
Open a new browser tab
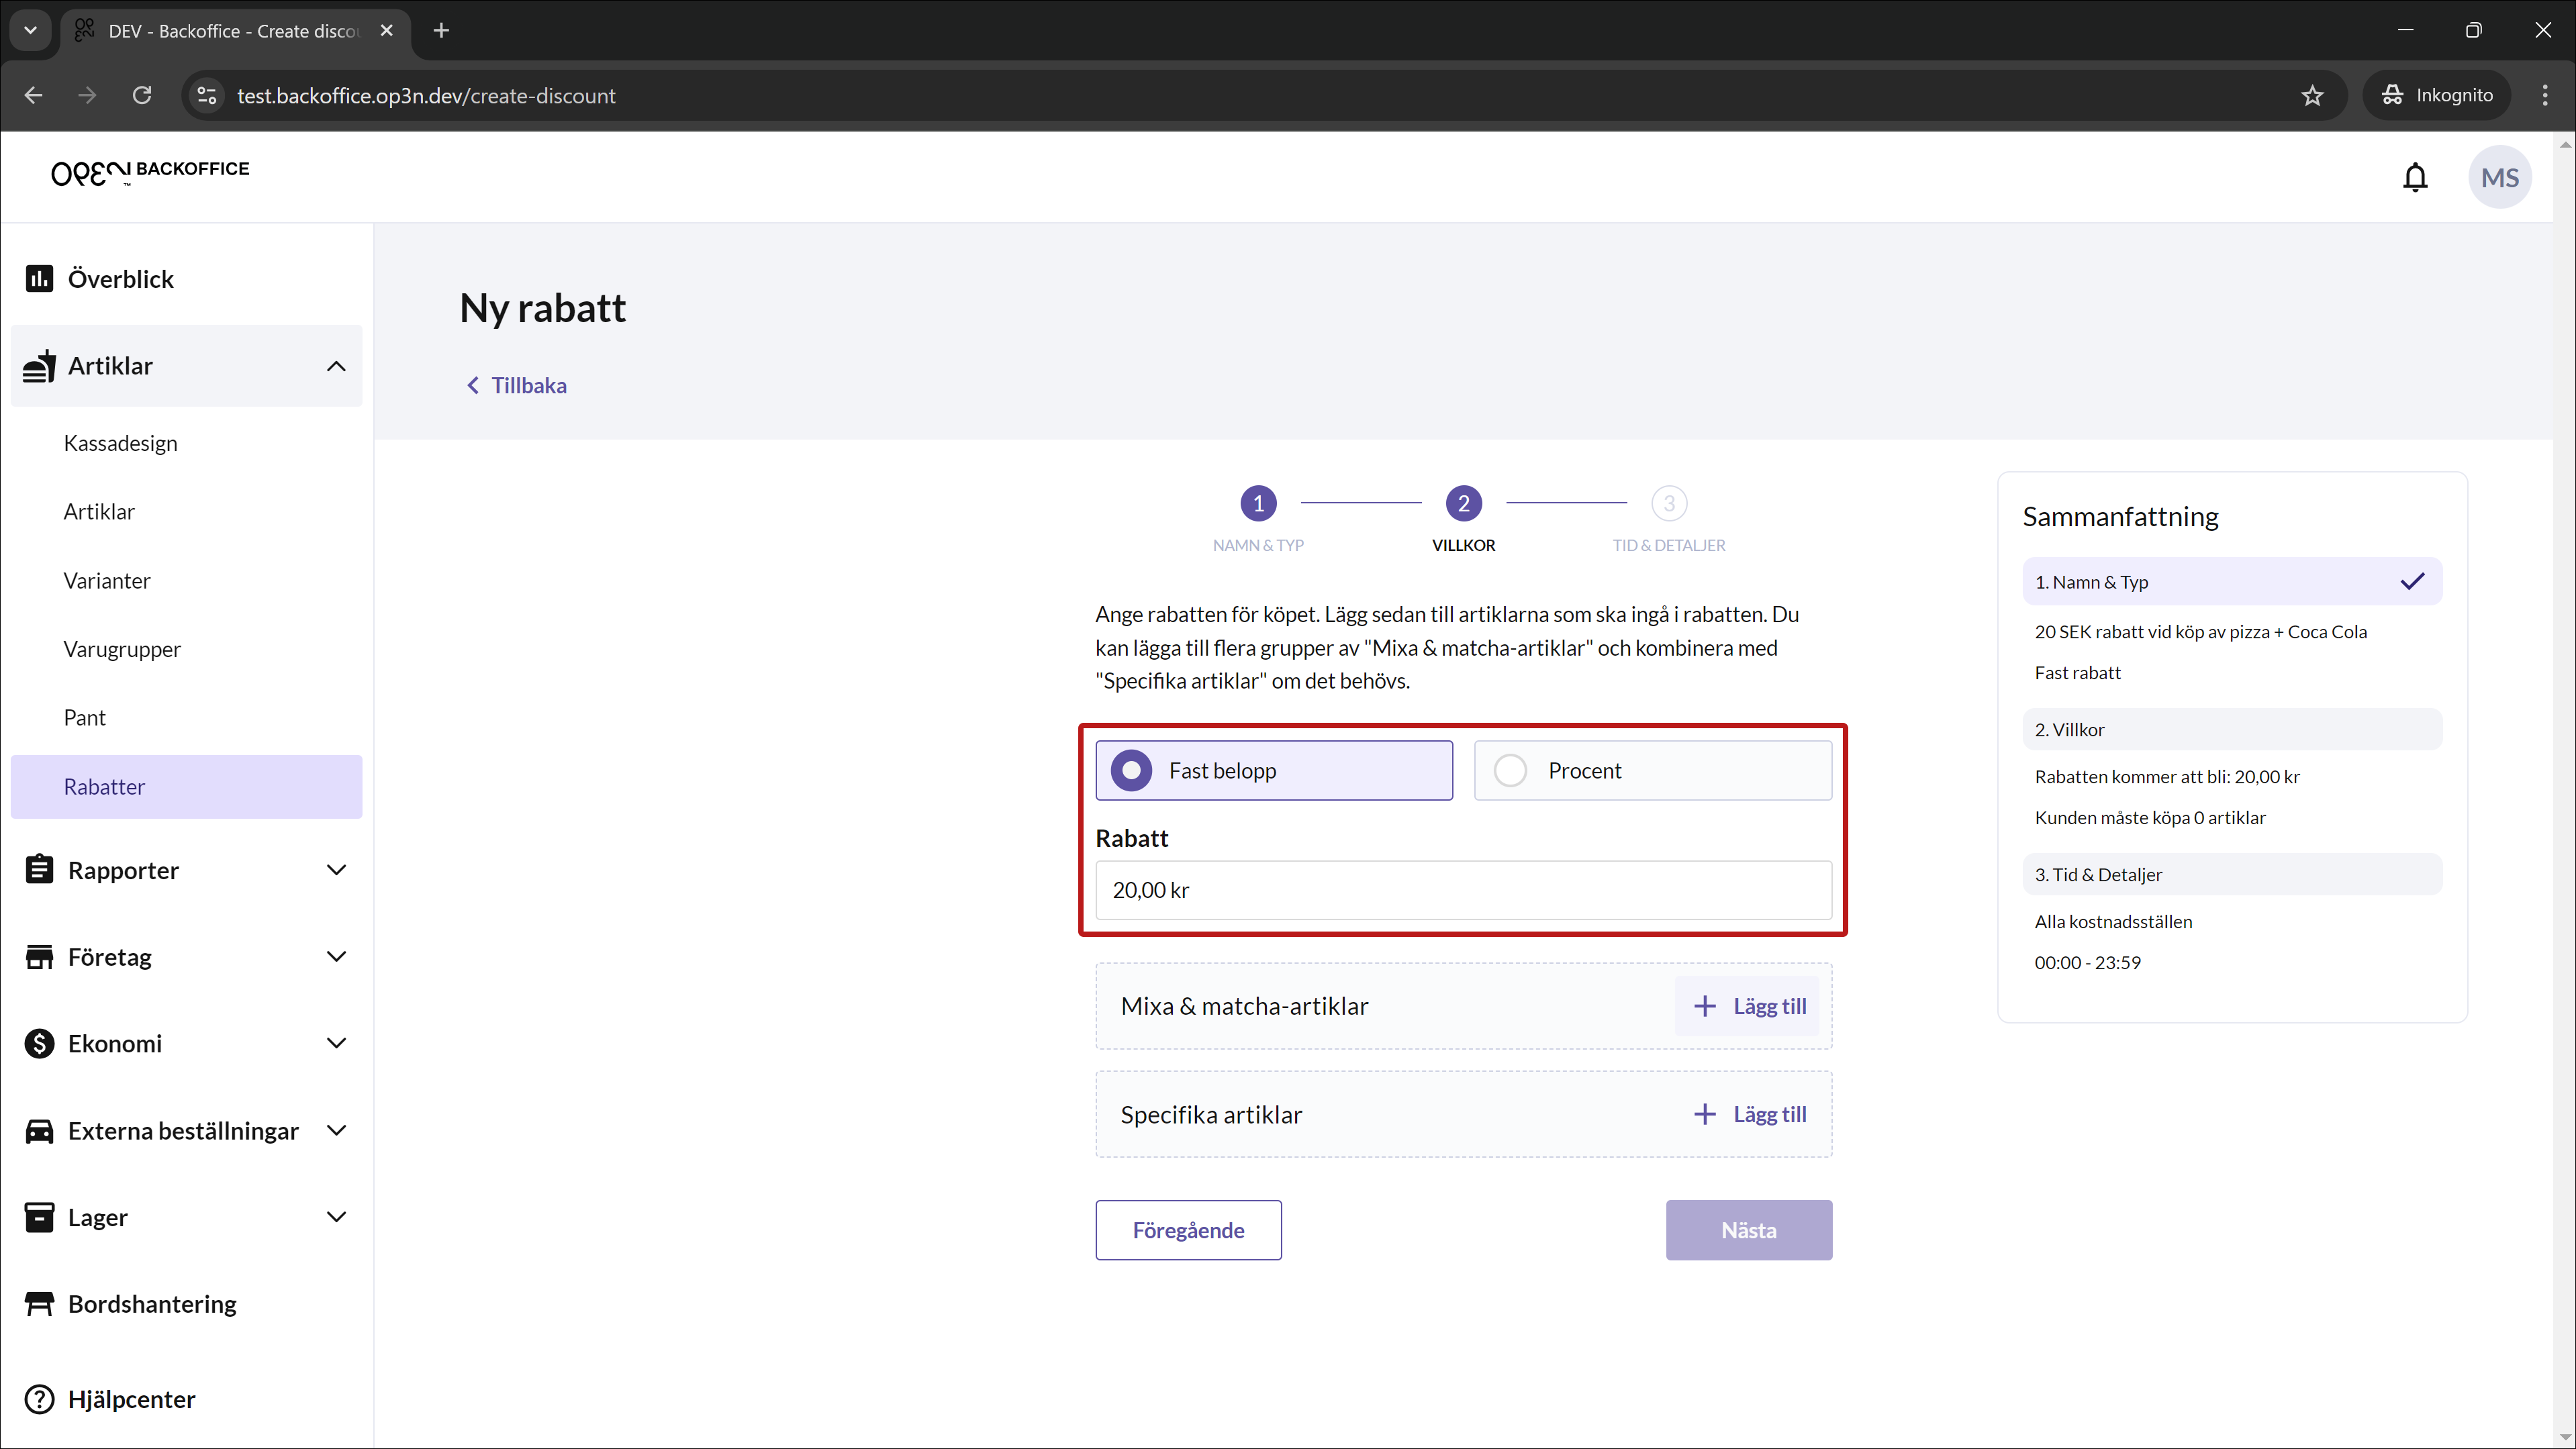coord(441,30)
